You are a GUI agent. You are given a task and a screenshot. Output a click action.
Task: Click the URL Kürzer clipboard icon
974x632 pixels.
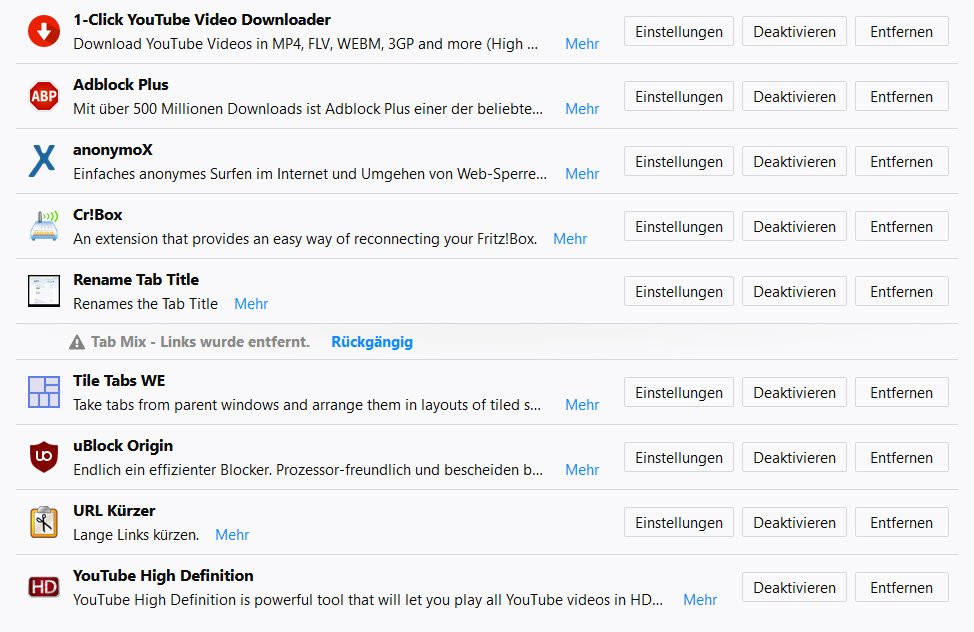pyautogui.click(x=43, y=522)
